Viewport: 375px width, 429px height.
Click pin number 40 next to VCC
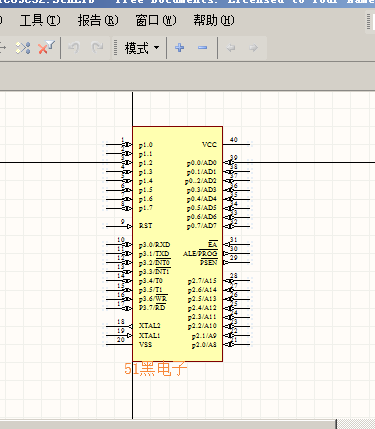point(234,140)
